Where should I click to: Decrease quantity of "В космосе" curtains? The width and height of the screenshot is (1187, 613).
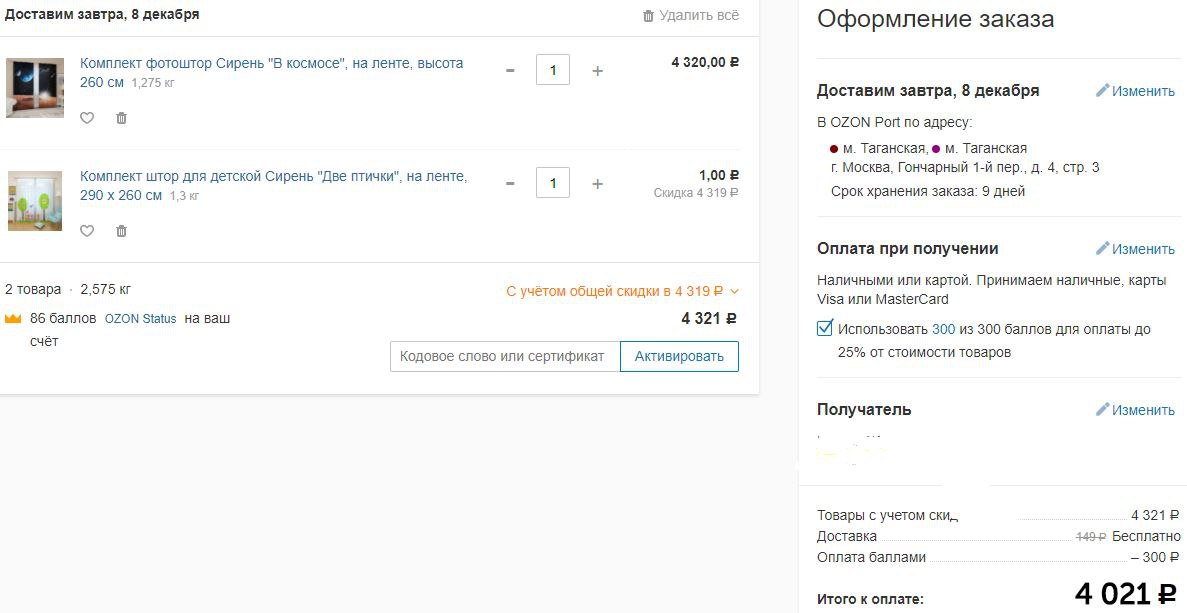(x=510, y=70)
